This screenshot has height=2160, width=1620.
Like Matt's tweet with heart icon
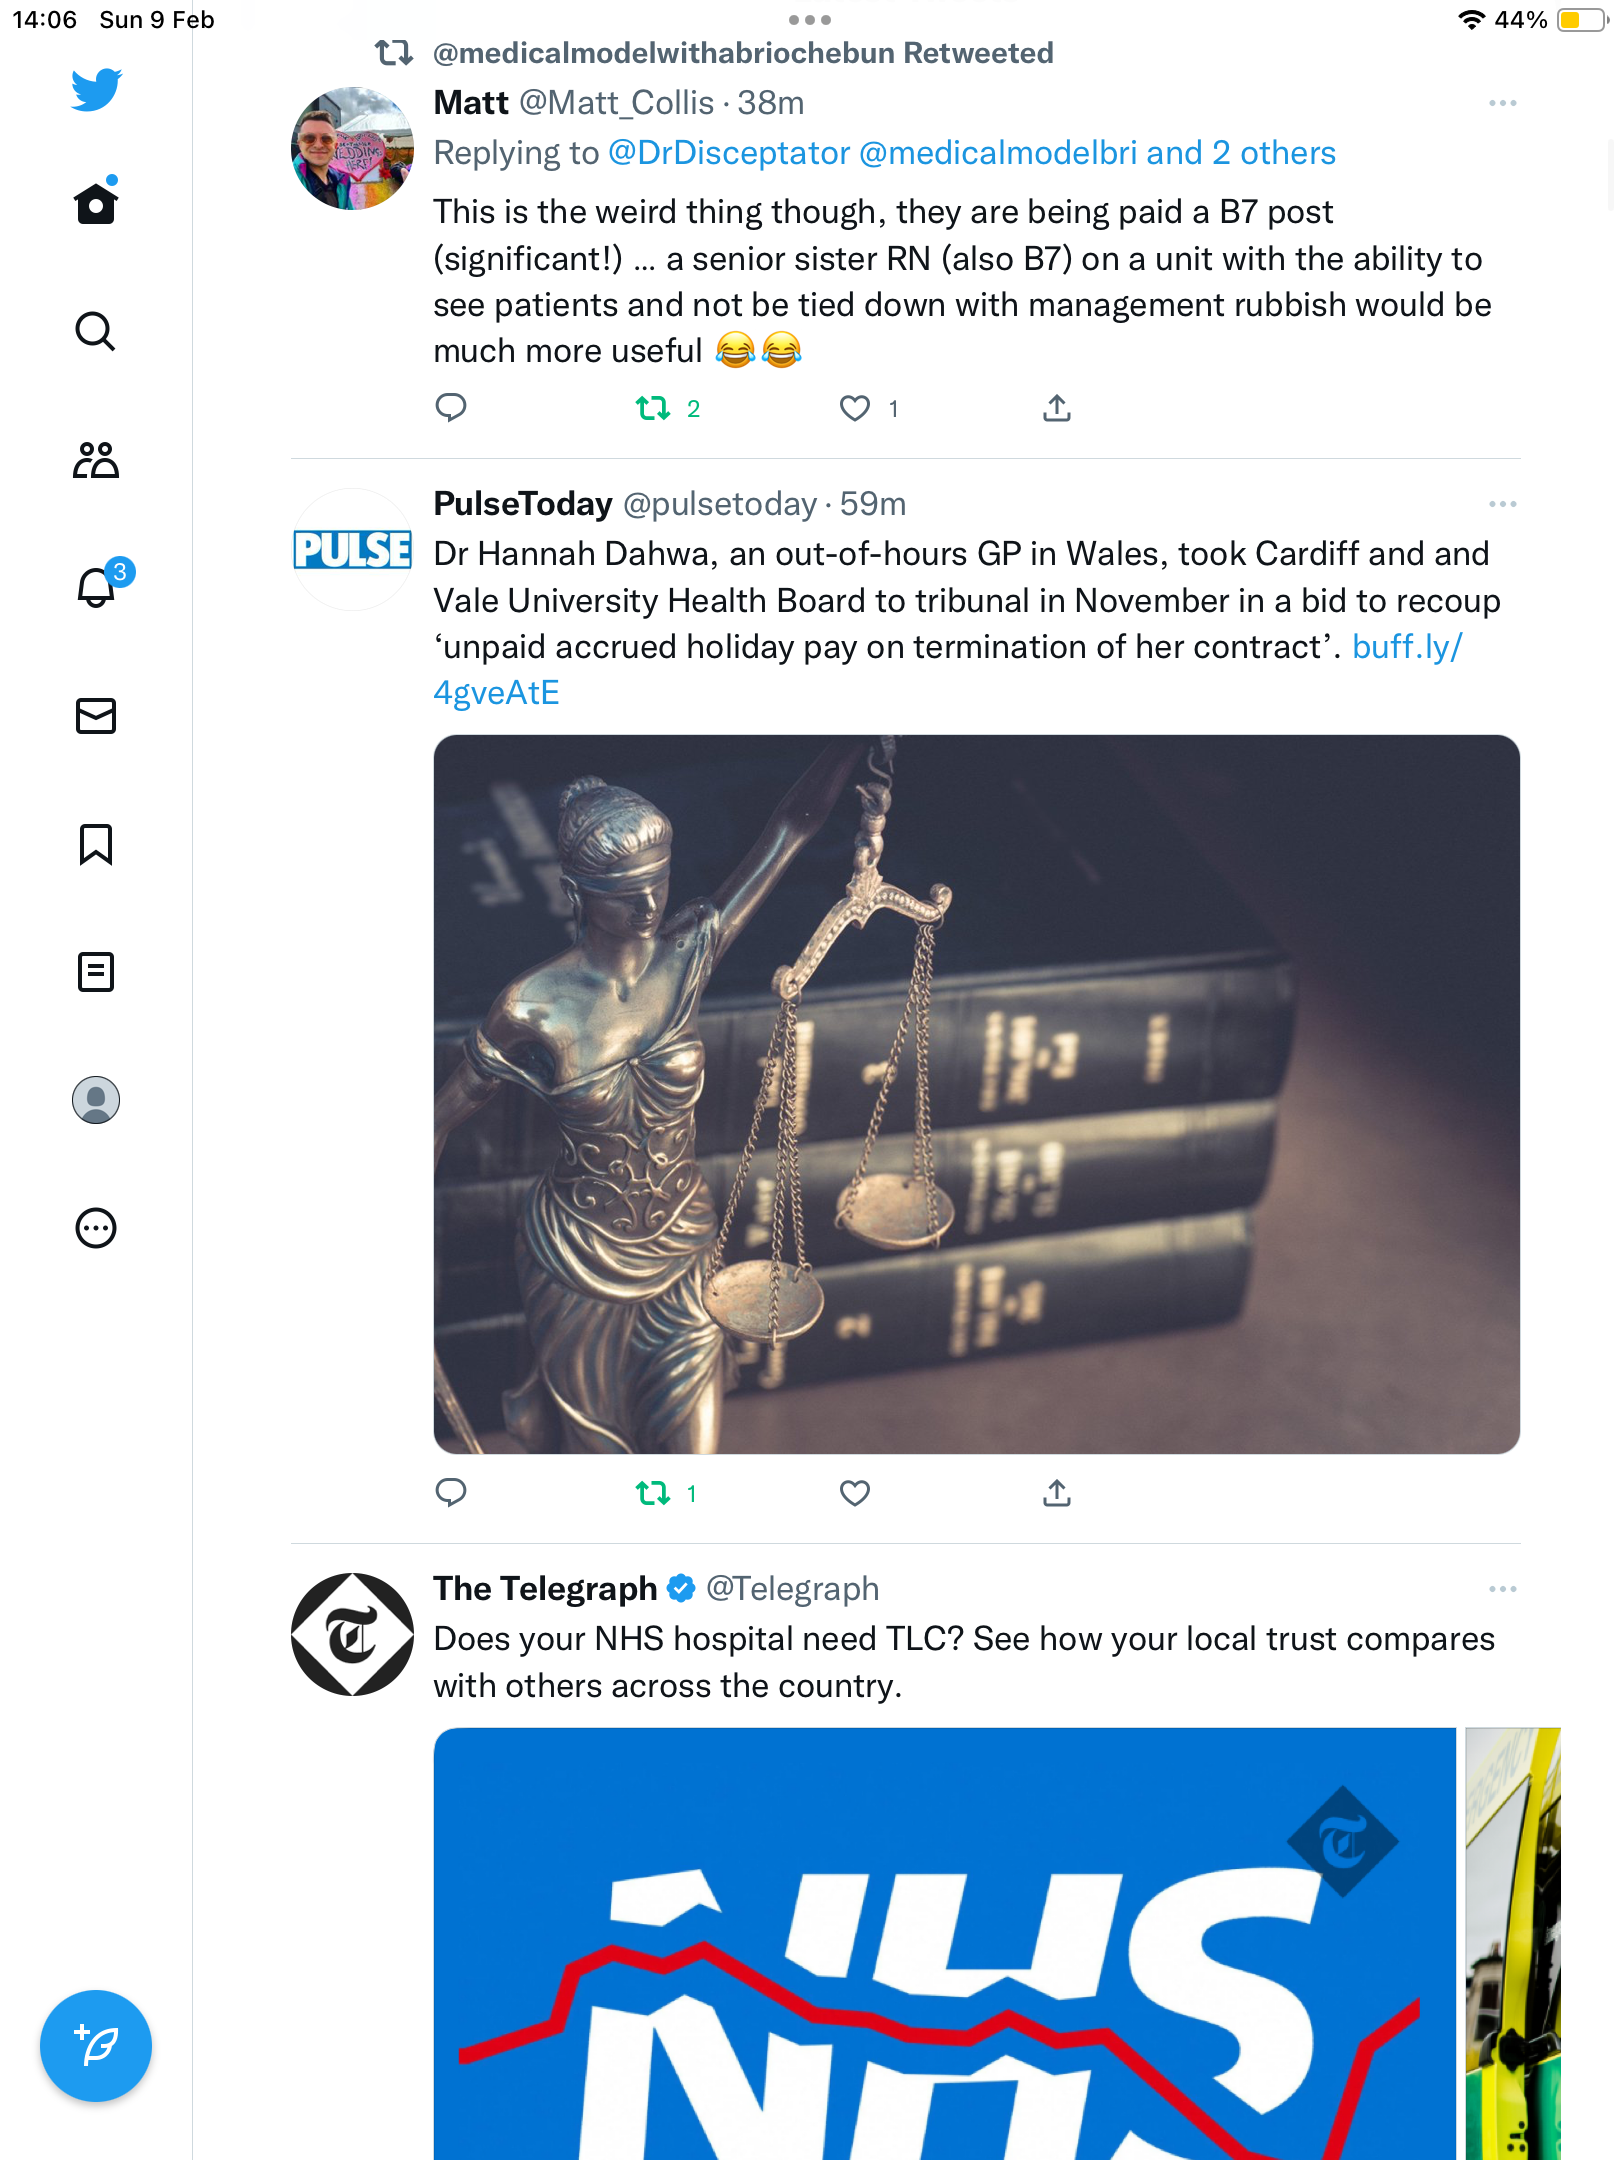tap(855, 408)
